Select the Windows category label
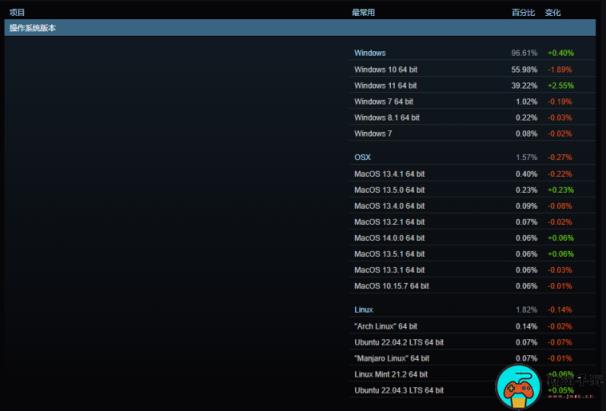Image resolution: width=606 pixels, height=411 pixels. click(x=370, y=53)
